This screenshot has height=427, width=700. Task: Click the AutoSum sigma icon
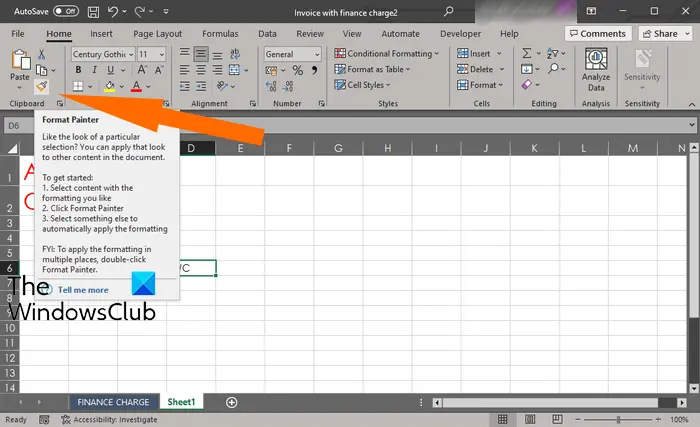(x=527, y=53)
